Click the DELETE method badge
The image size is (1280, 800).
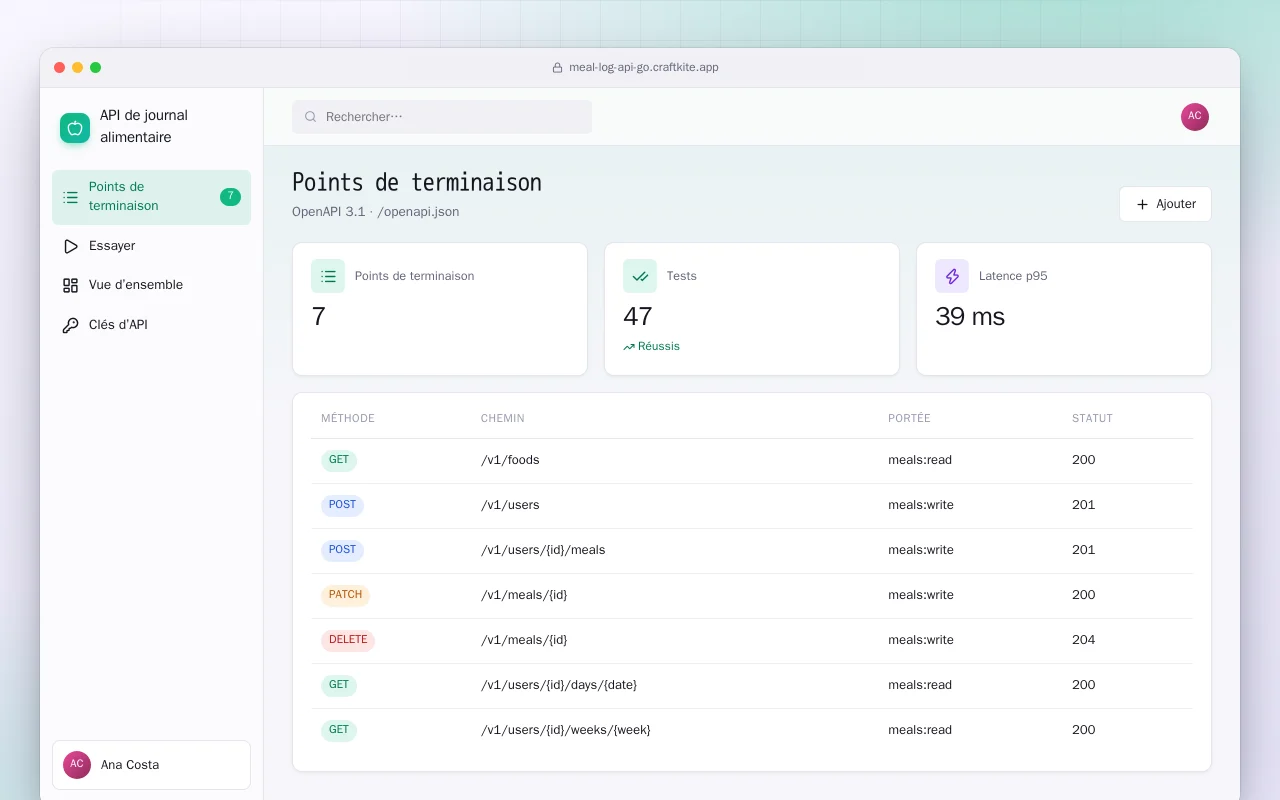[348, 641]
